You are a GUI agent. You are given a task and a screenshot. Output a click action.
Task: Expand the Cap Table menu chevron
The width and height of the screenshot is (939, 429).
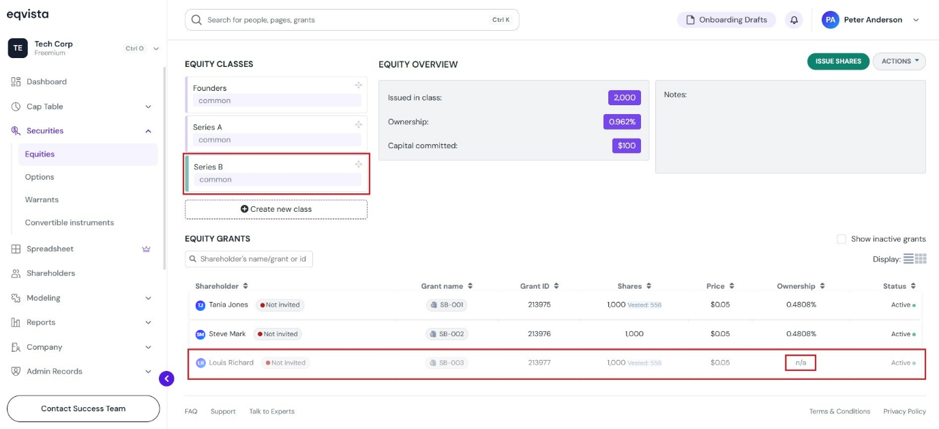pyautogui.click(x=149, y=107)
